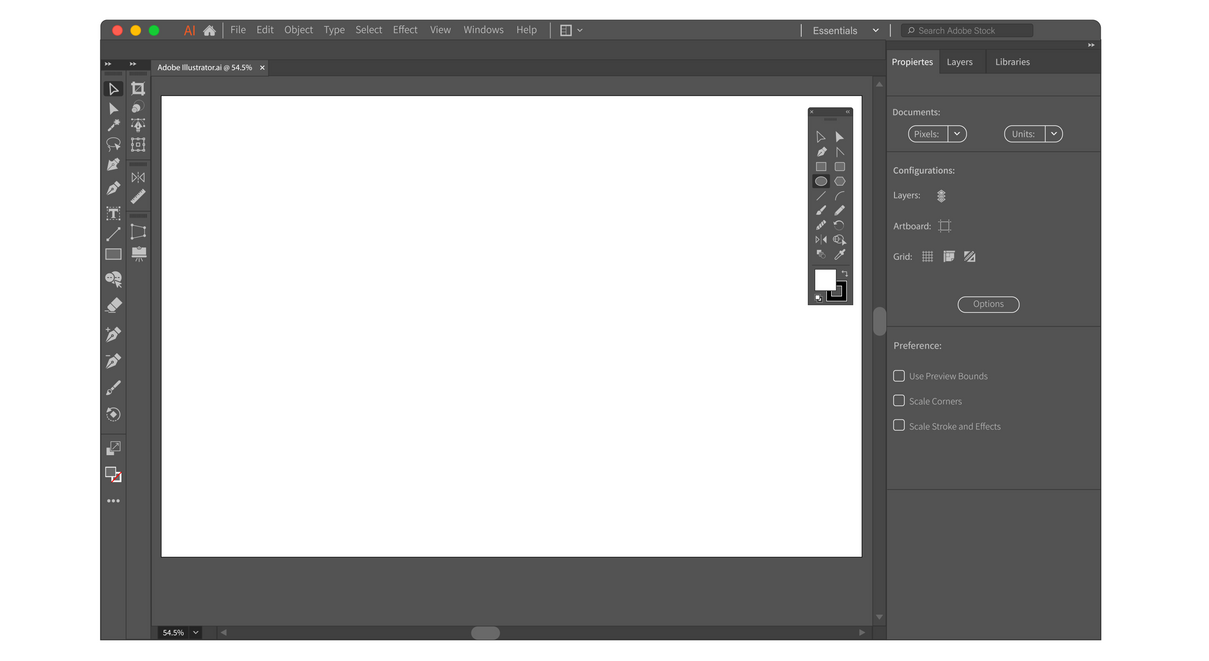Viewport: 1209px width, 661px height.
Task: Switch to the Layers tab
Action: click(959, 62)
